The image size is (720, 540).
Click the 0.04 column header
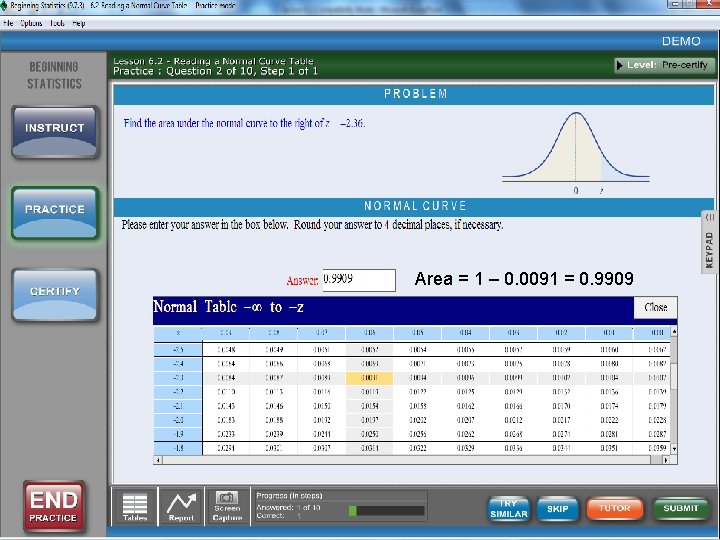(x=465, y=333)
